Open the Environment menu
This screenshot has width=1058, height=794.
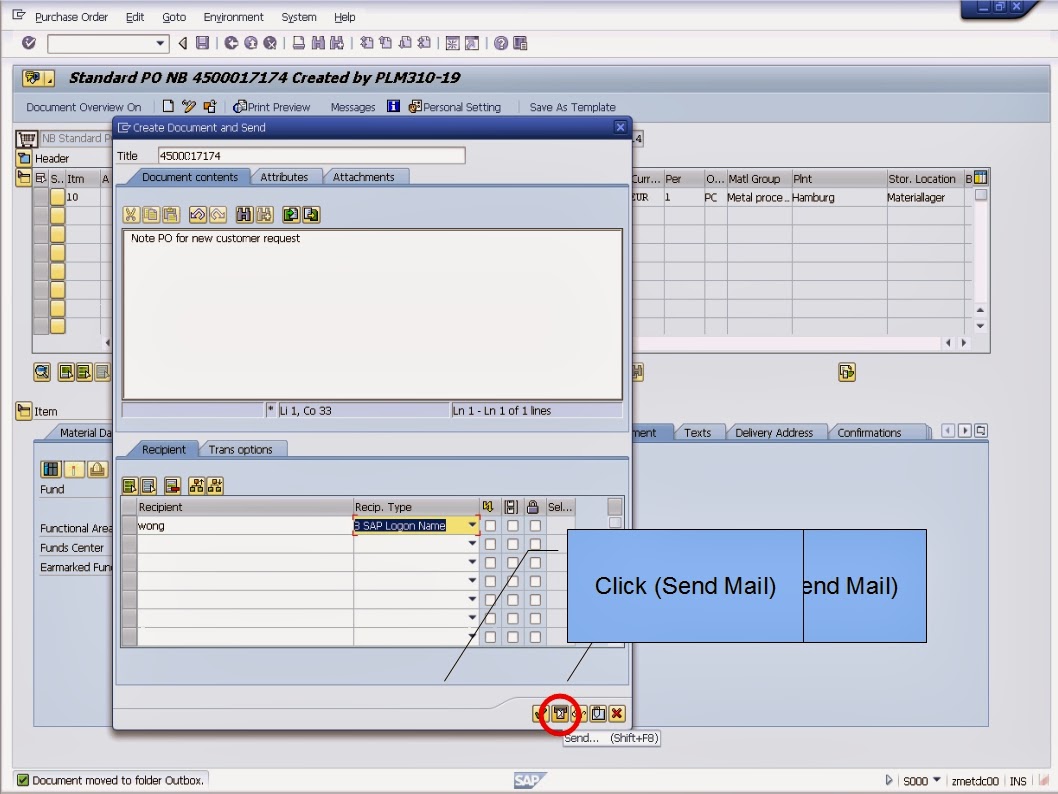pos(233,17)
